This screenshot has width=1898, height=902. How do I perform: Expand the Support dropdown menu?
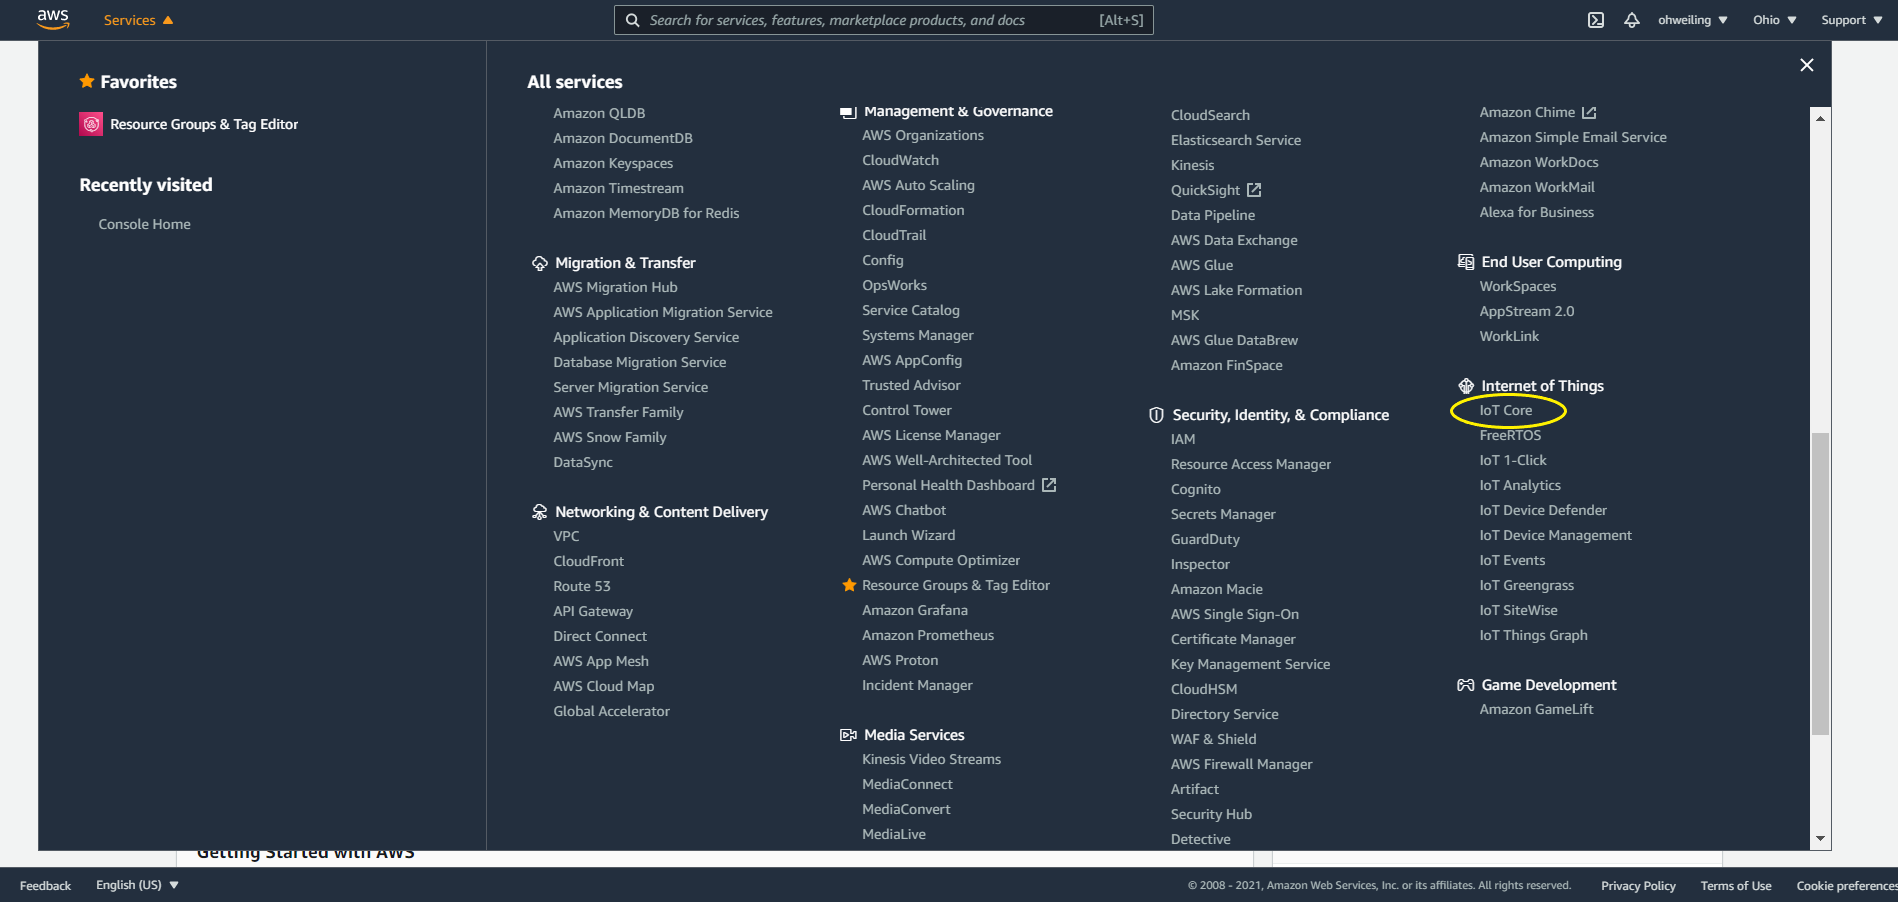click(1852, 20)
